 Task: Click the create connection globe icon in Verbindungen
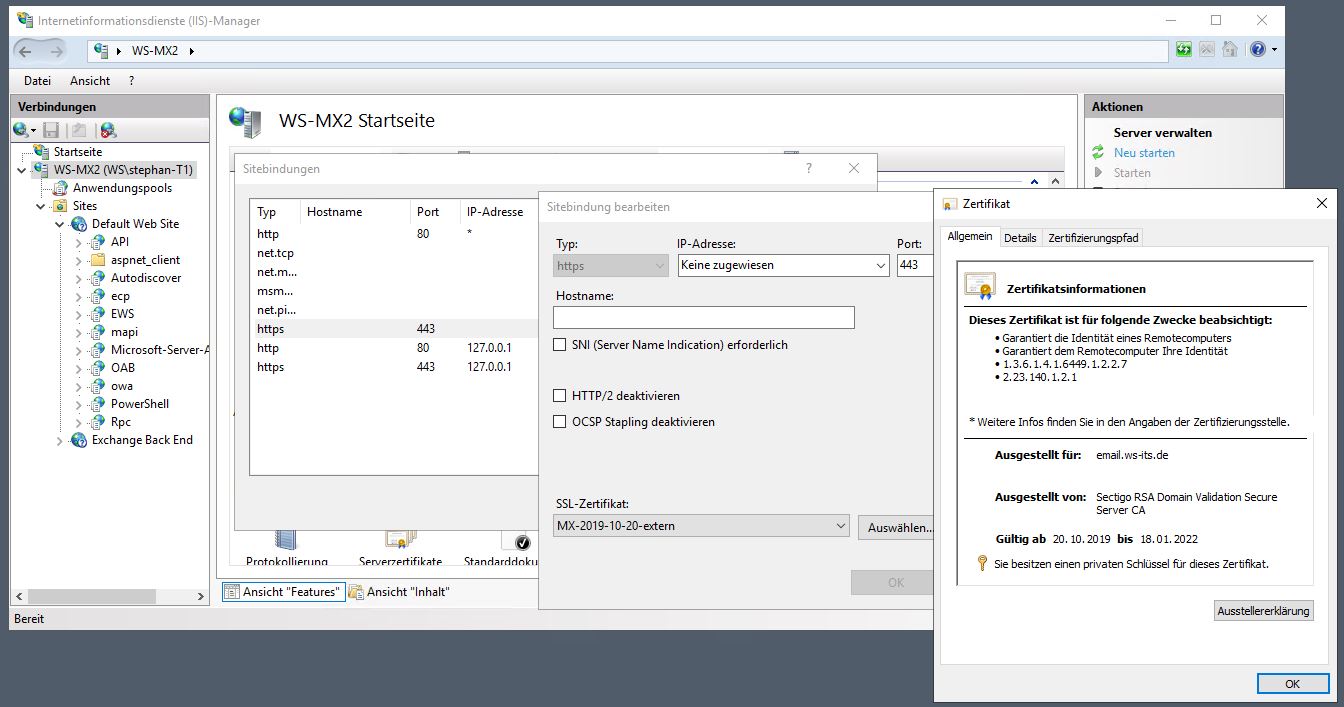point(21,130)
